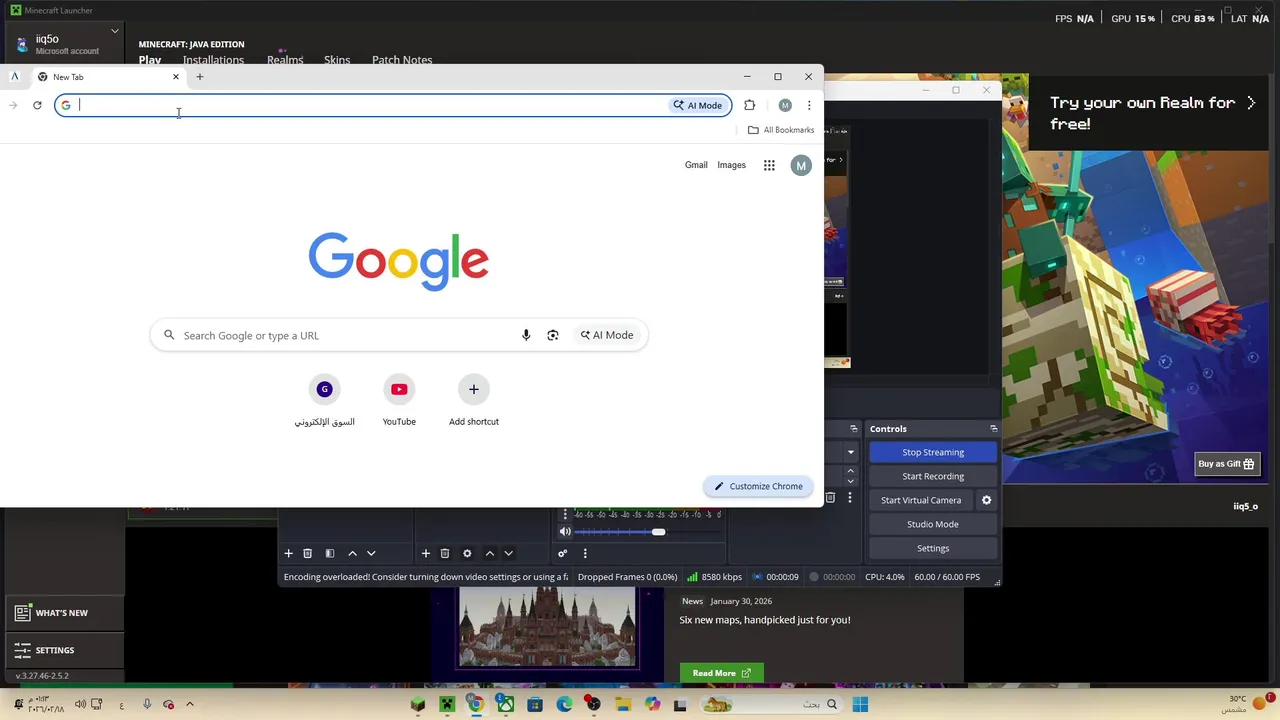Image resolution: width=1280 pixels, height=720 pixels.
Task: Move the OBS scene up
Action: point(352,553)
